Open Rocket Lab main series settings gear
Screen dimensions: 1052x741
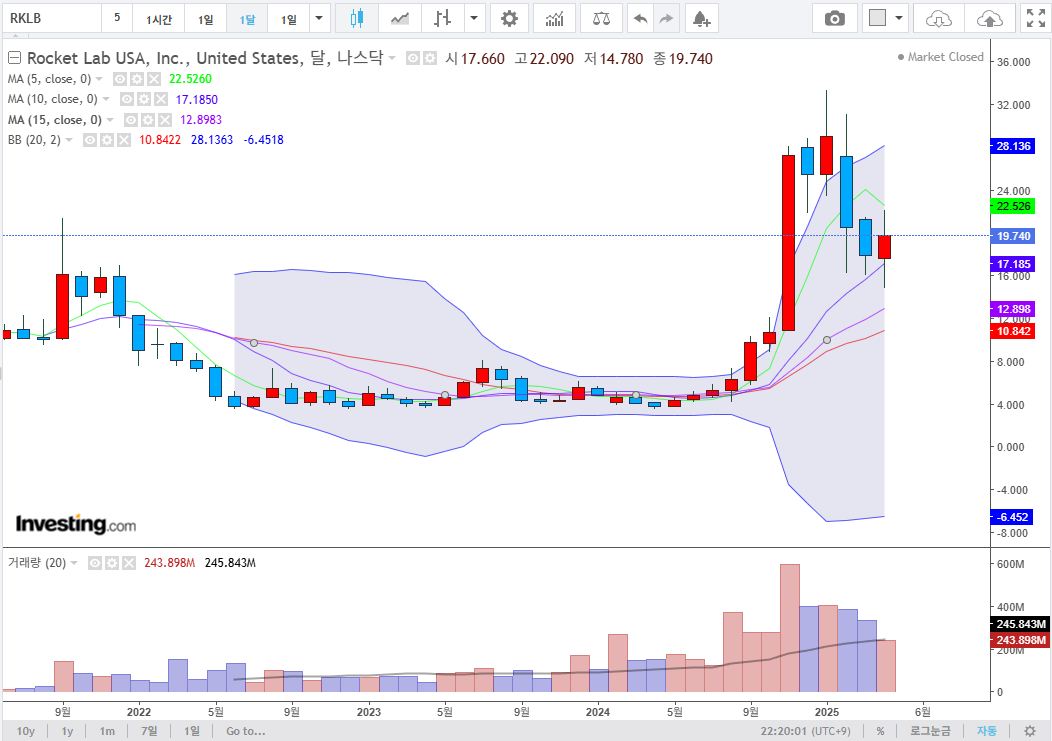point(429,58)
